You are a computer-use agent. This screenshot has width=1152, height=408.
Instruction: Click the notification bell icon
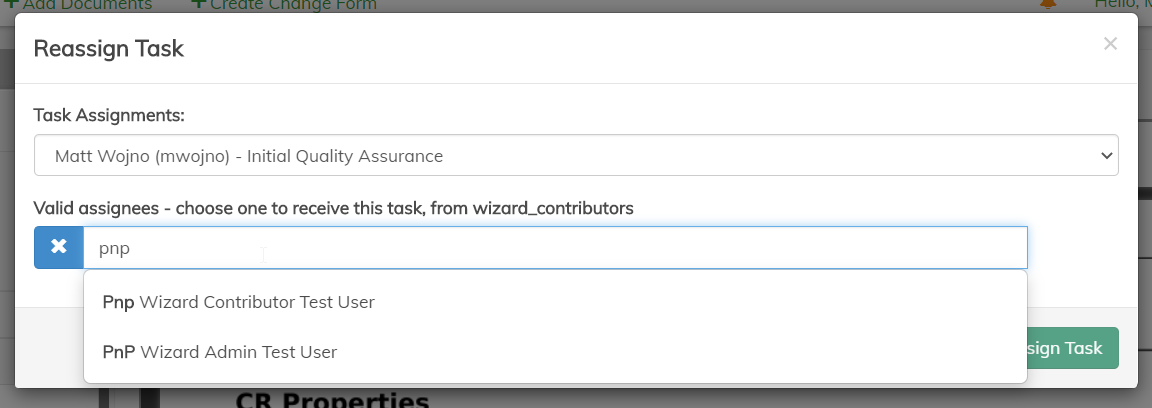coord(1048,5)
